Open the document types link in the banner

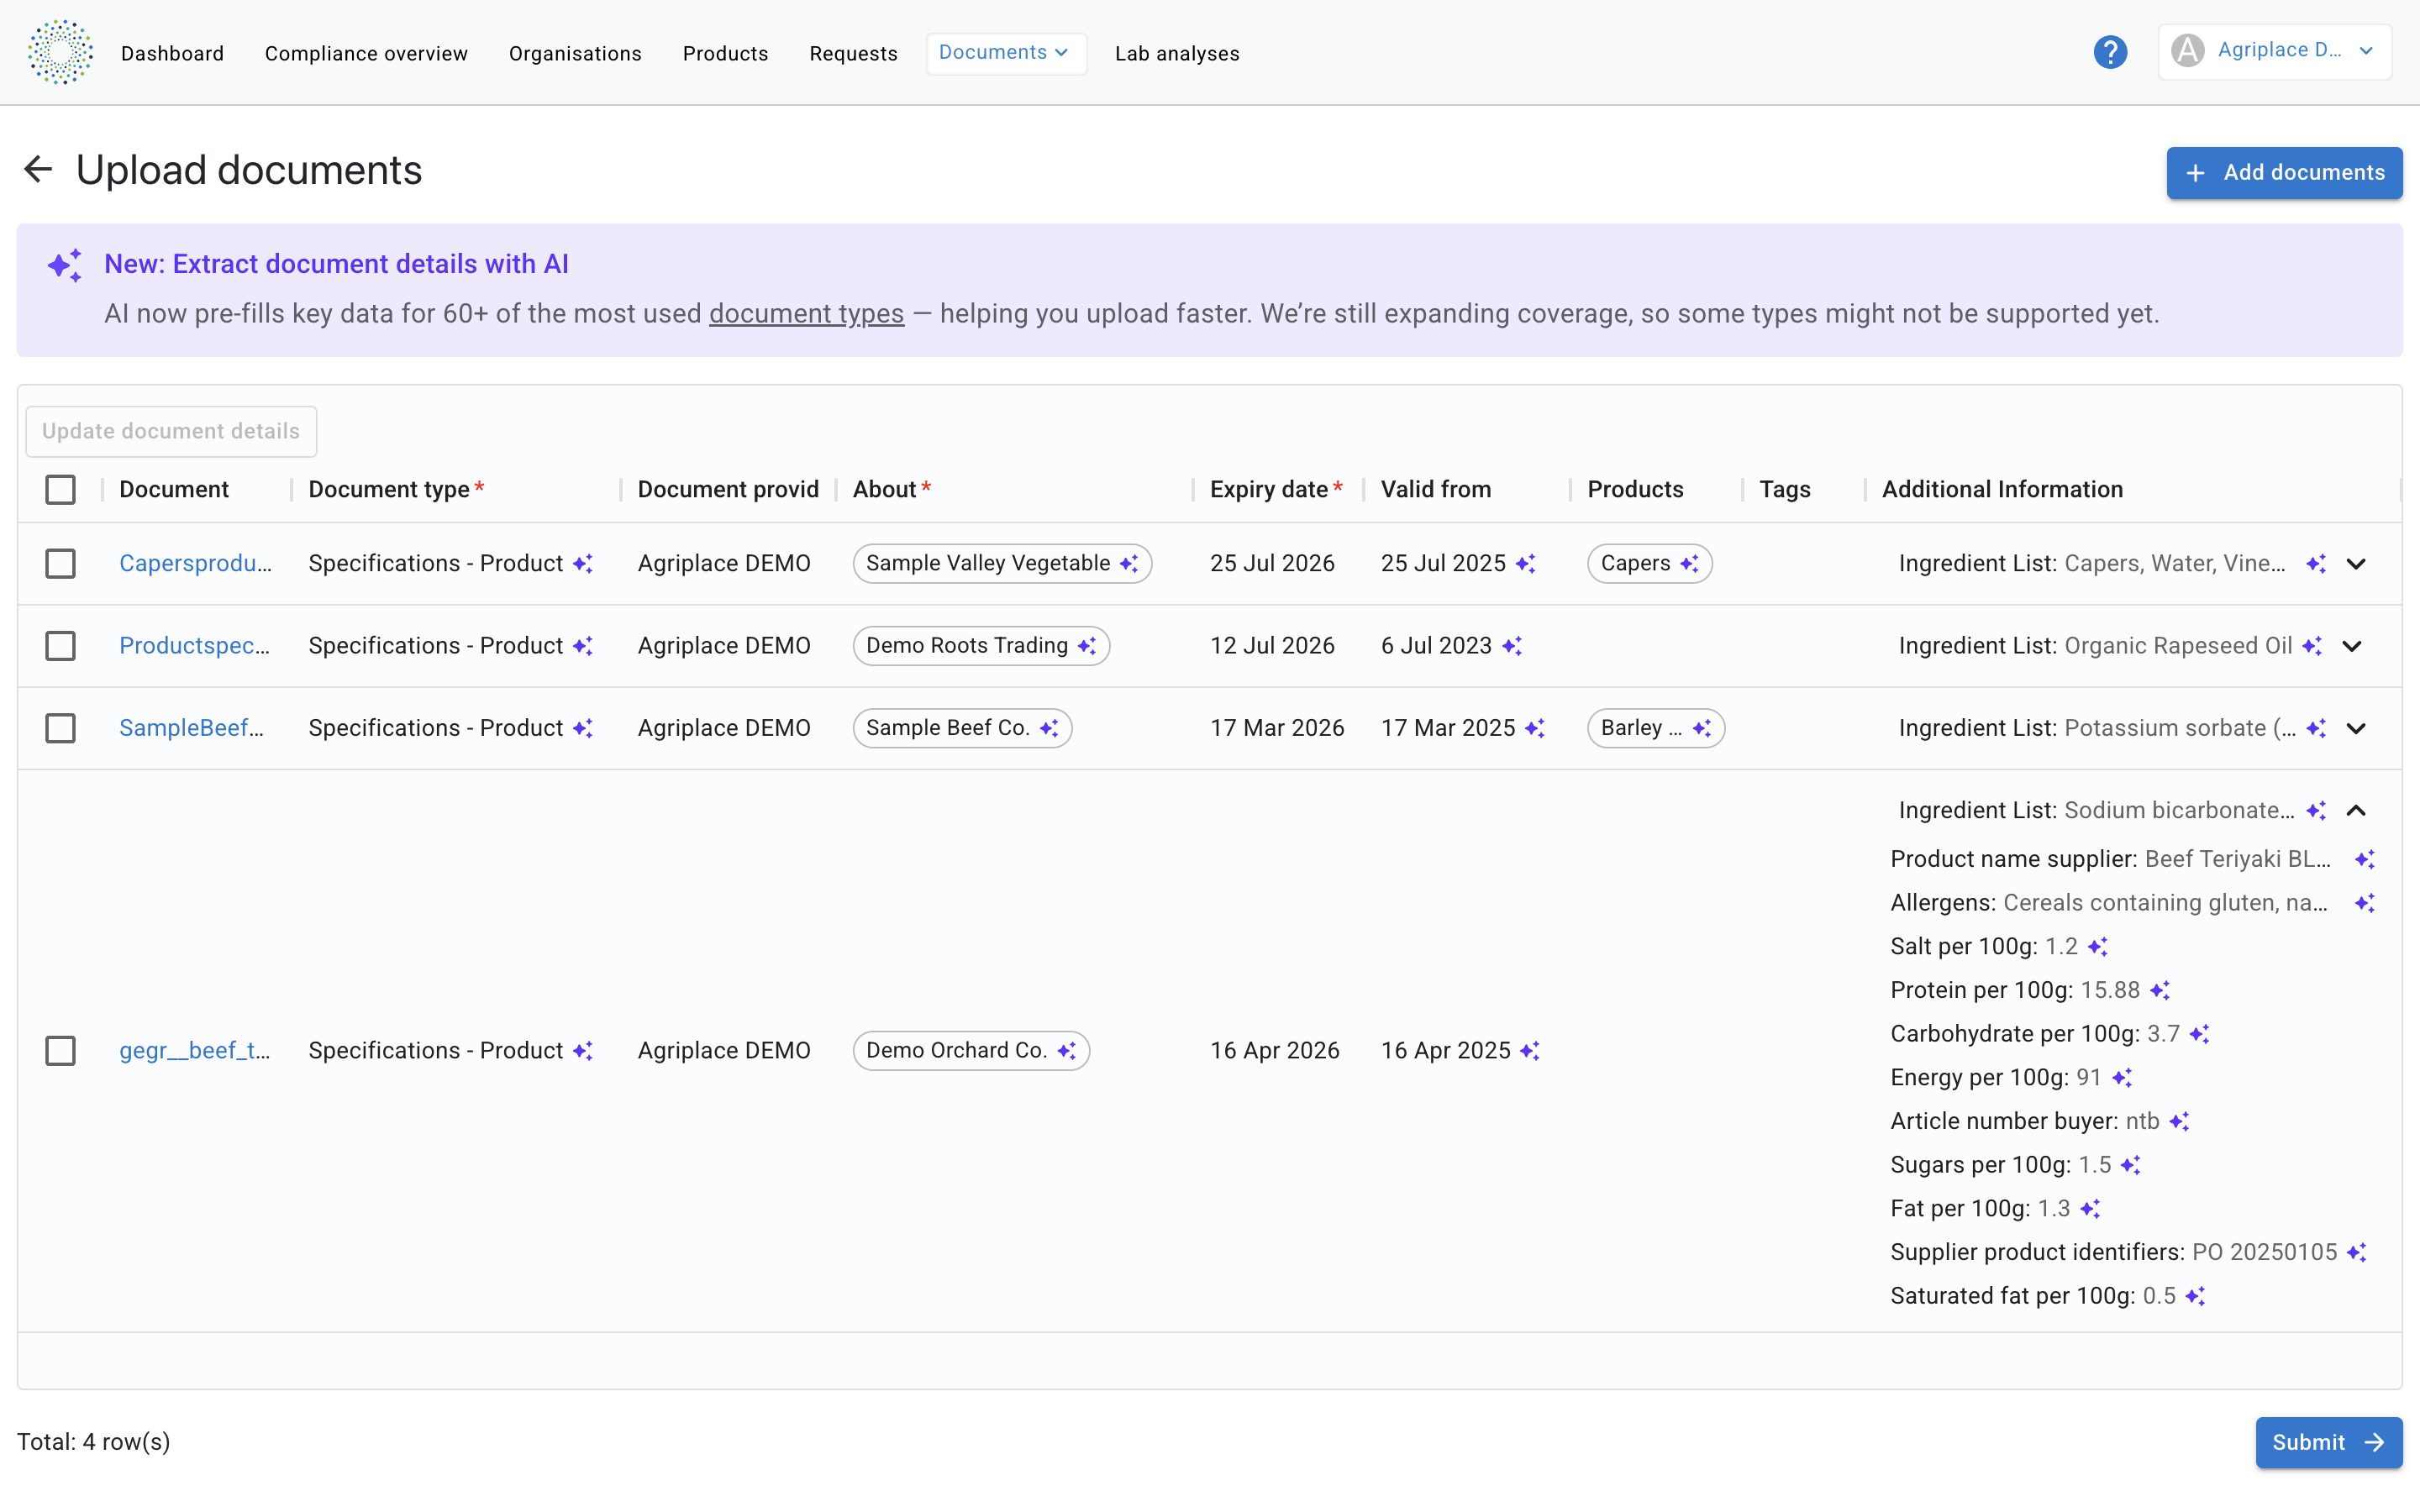(806, 313)
